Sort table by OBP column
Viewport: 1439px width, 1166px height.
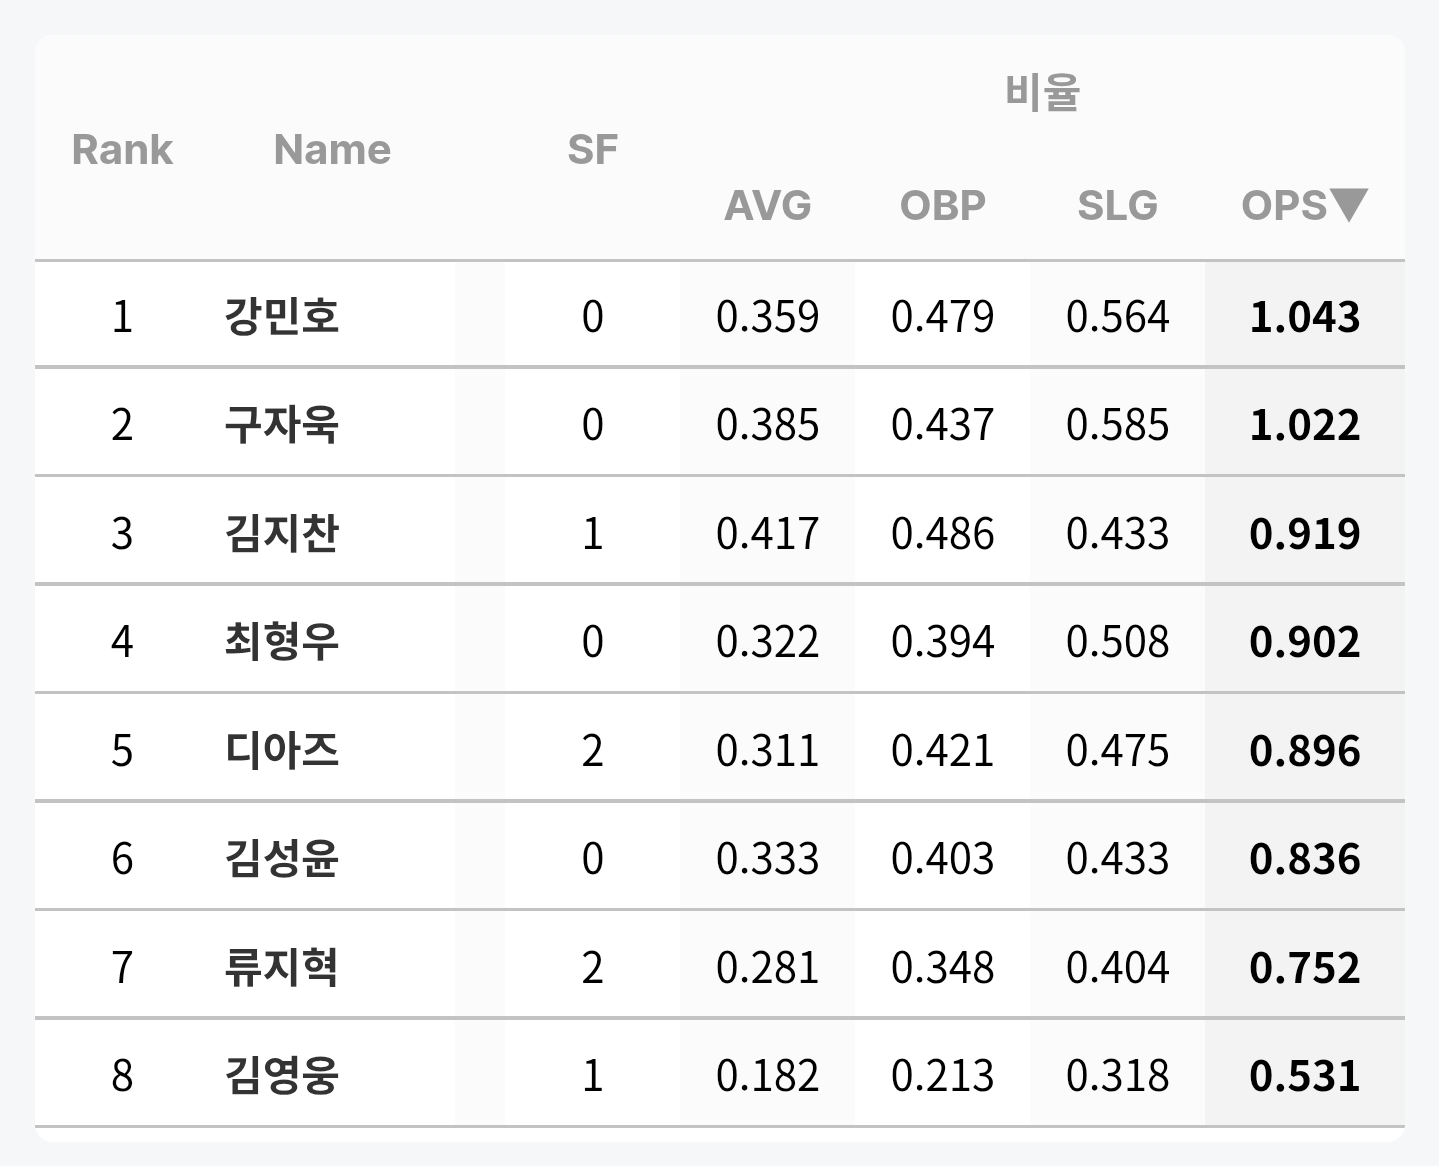943,205
